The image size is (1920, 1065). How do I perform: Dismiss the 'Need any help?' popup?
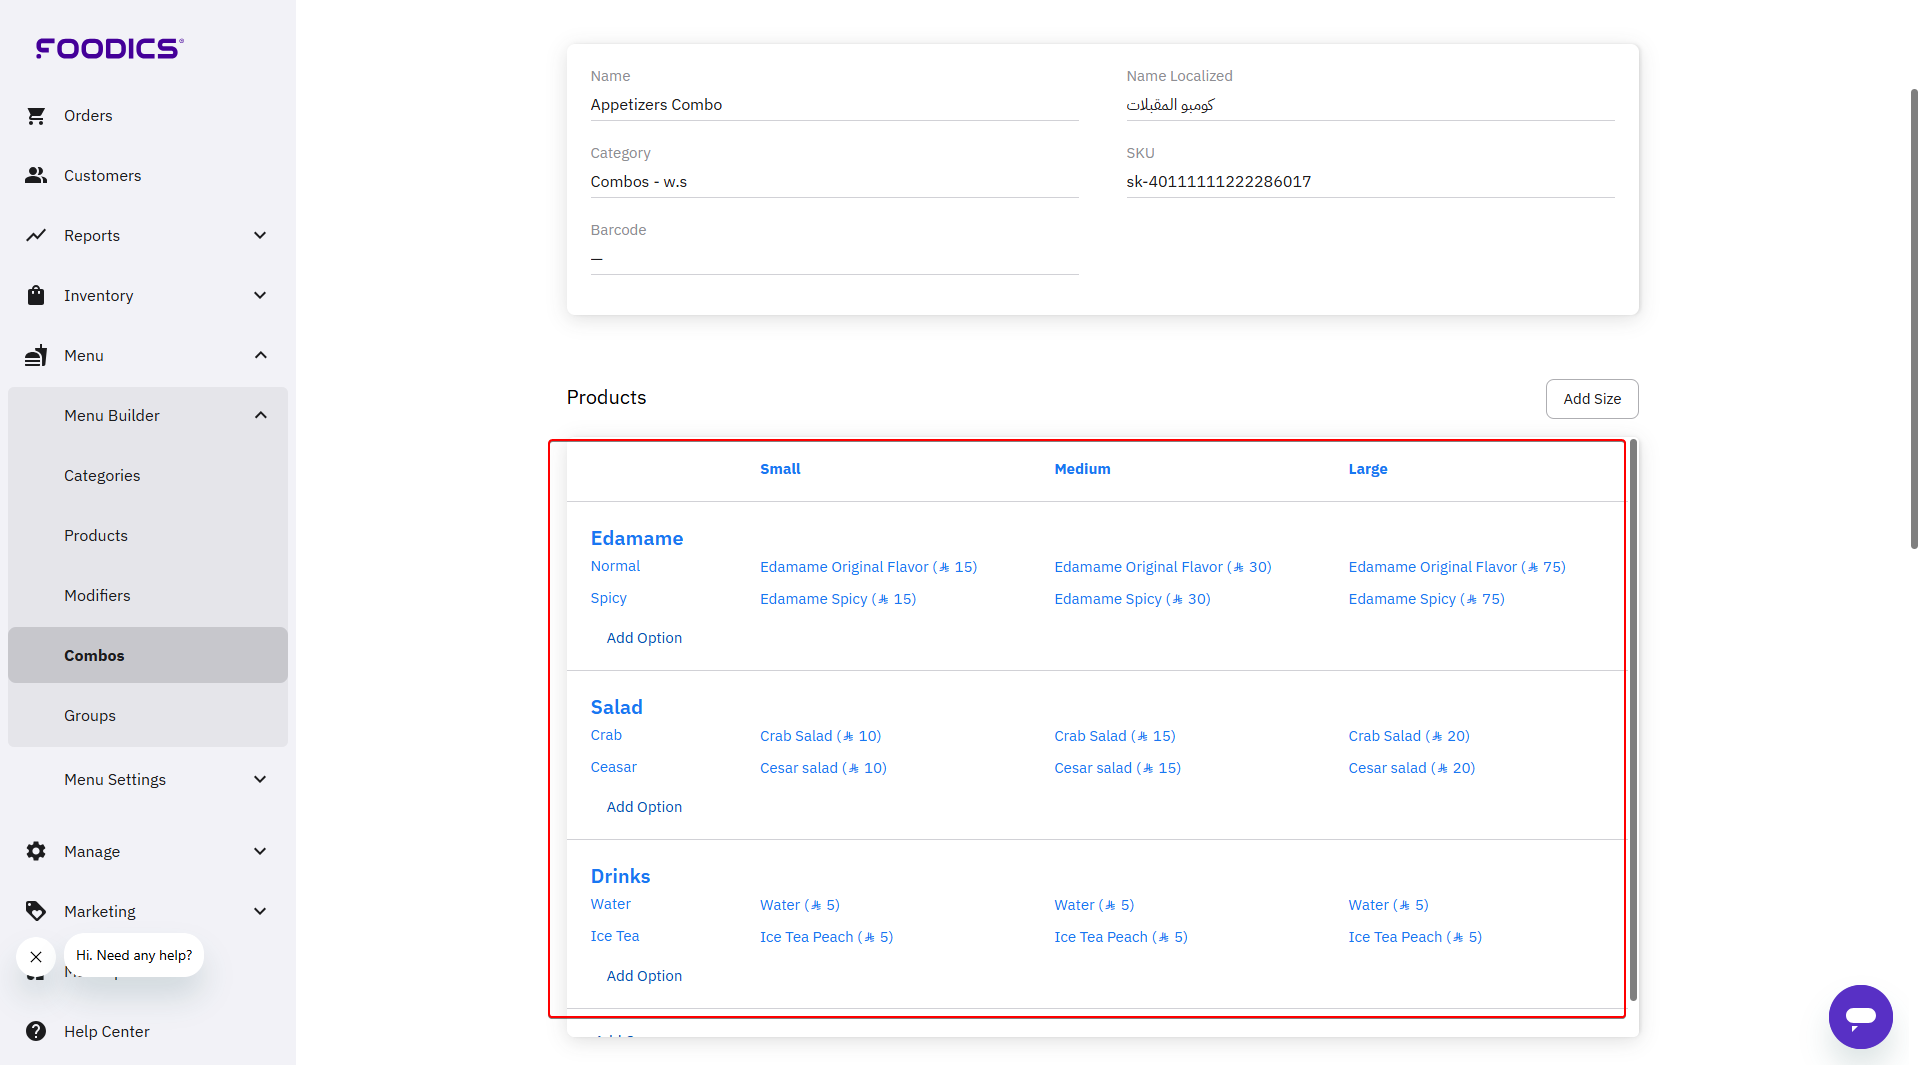[x=36, y=957]
